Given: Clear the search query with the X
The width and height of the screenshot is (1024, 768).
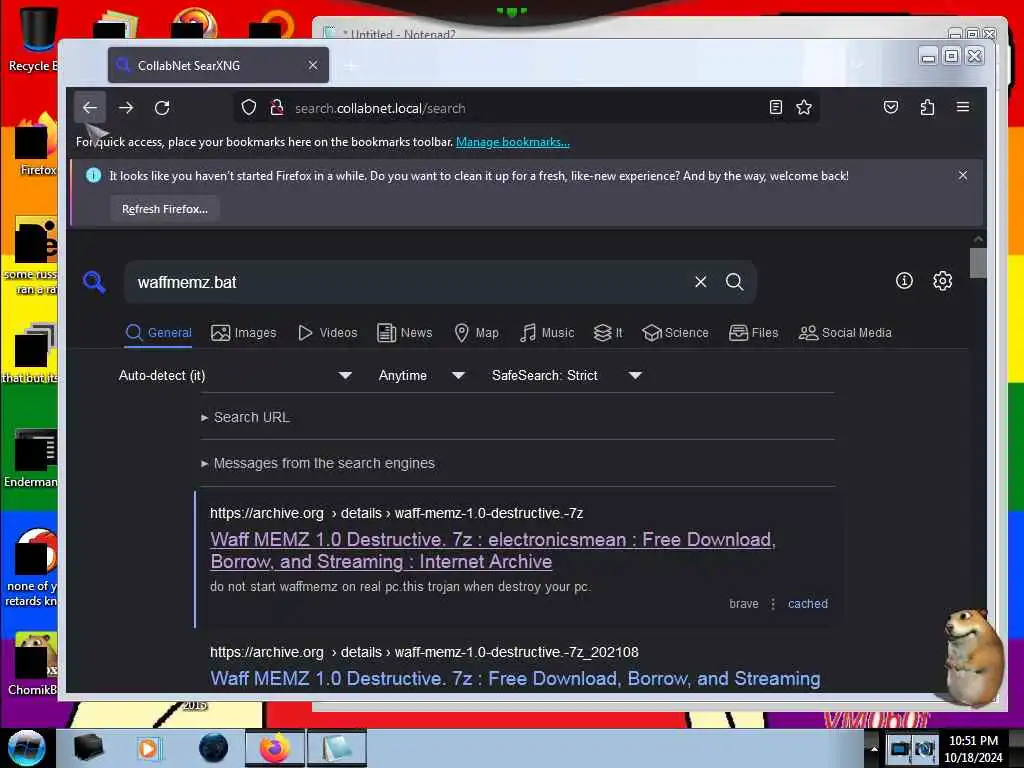Looking at the screenshot, I should coord(701,281).
